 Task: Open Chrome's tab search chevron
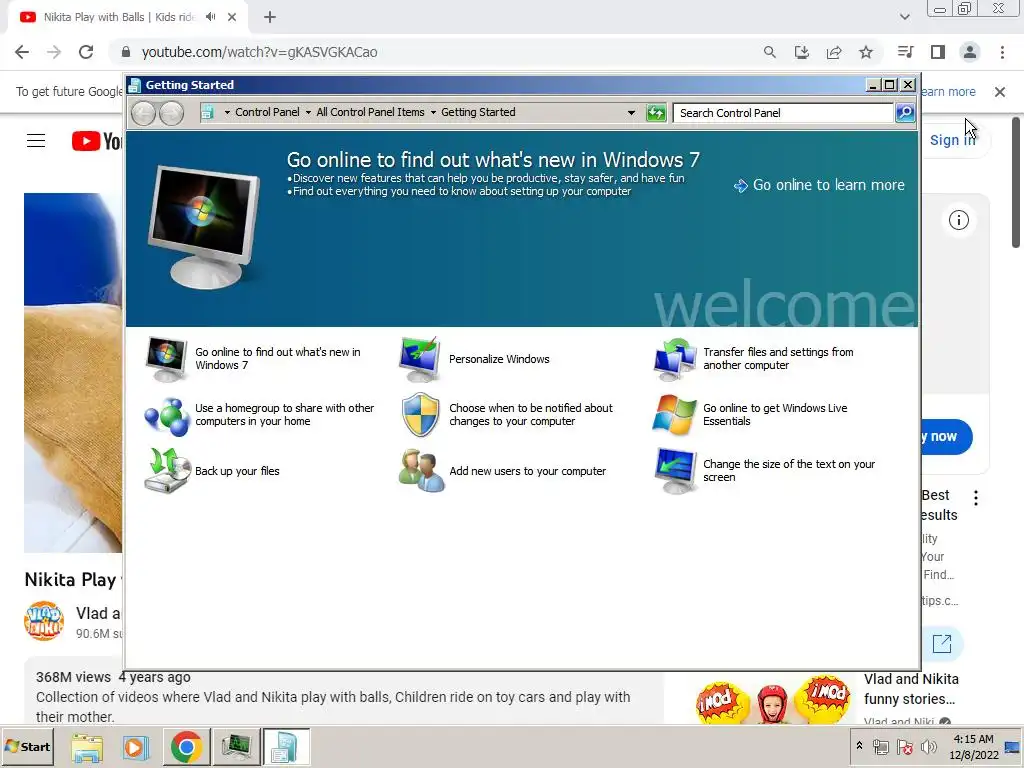904,17
